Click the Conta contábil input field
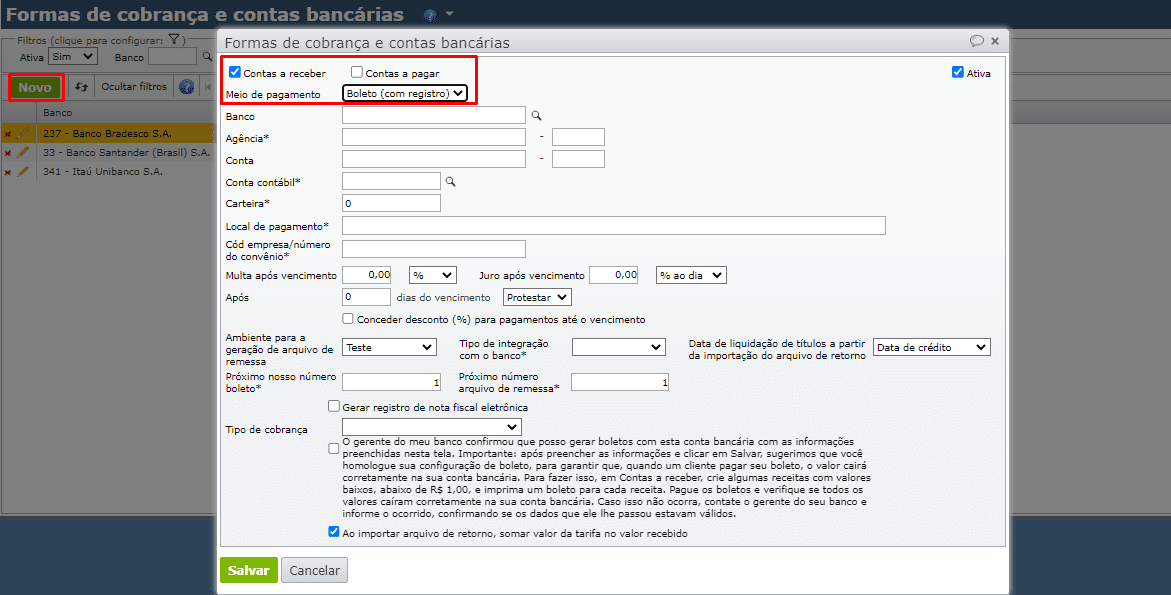The height and width of the screenshot is (595, 1171). click(391, 181)
